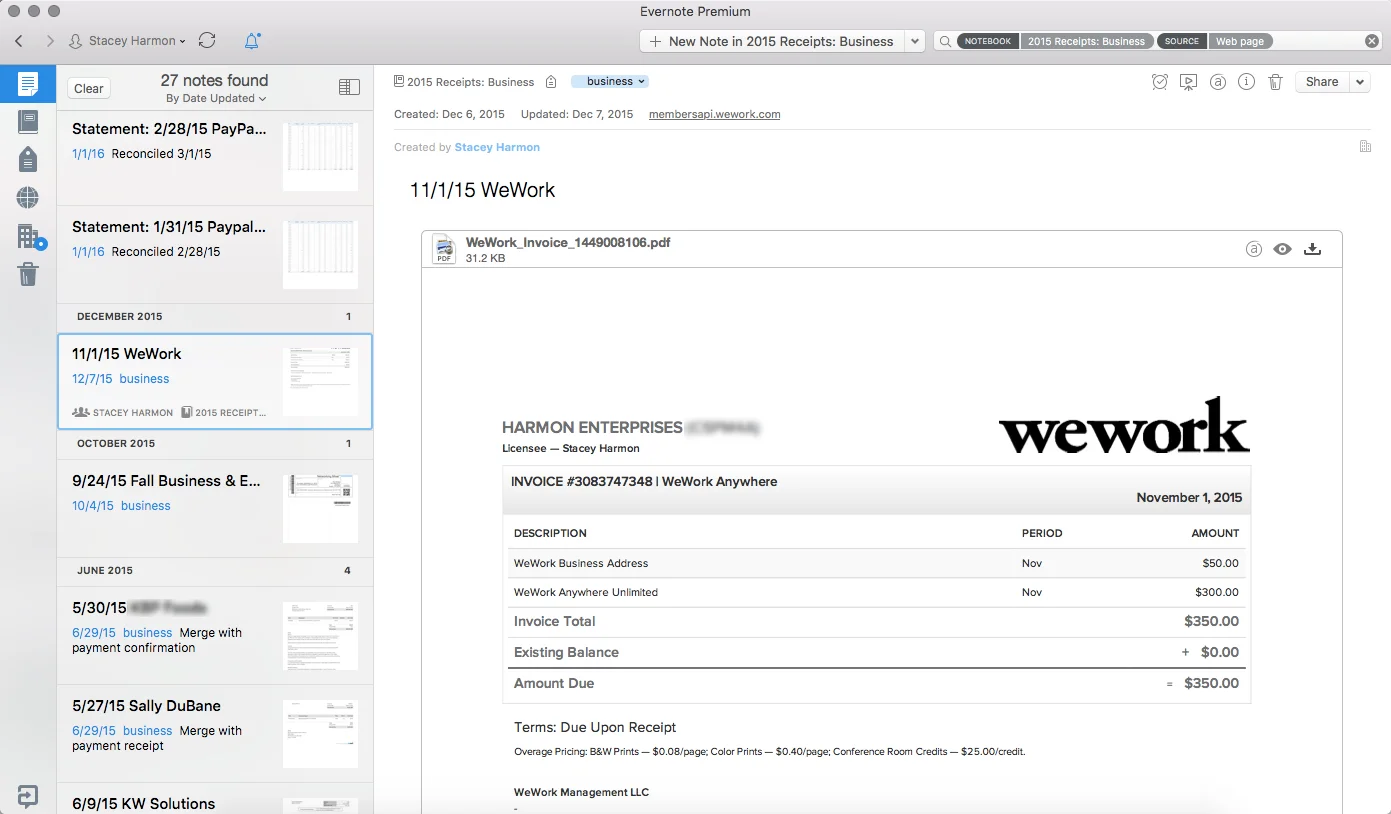1391x814 pixels.
Task: Expand the Share dropdown arrow
Action: (x=1360, y=82)
